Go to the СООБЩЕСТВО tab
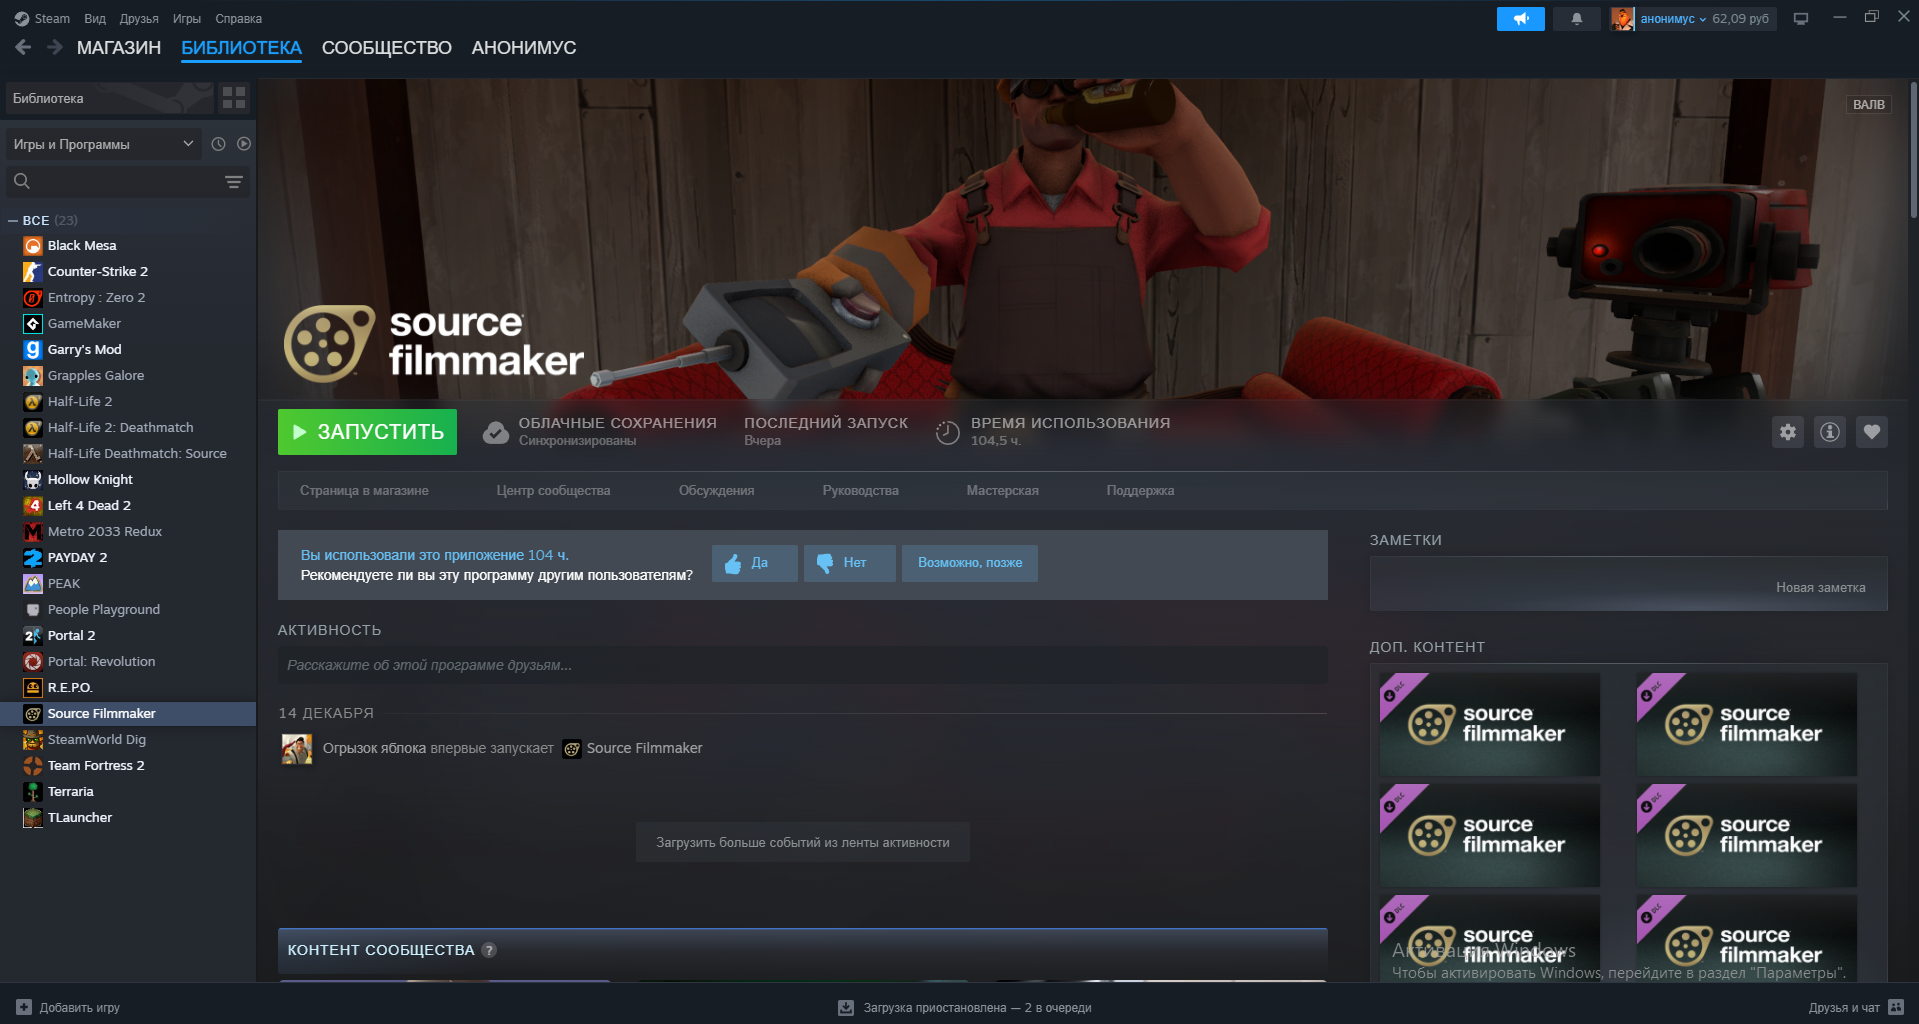1919x1024 pixels. (x=387, y=48)
